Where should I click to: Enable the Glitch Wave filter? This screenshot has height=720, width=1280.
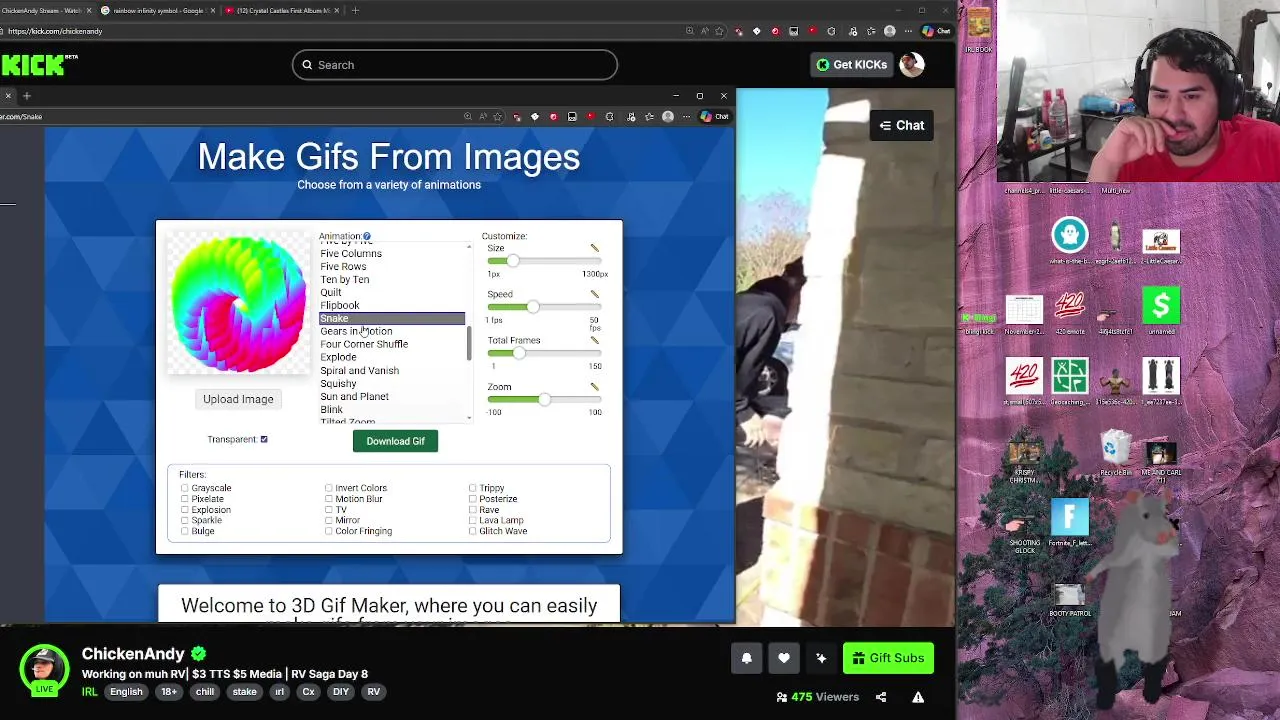pyautogui.click(x=473, y=531)
